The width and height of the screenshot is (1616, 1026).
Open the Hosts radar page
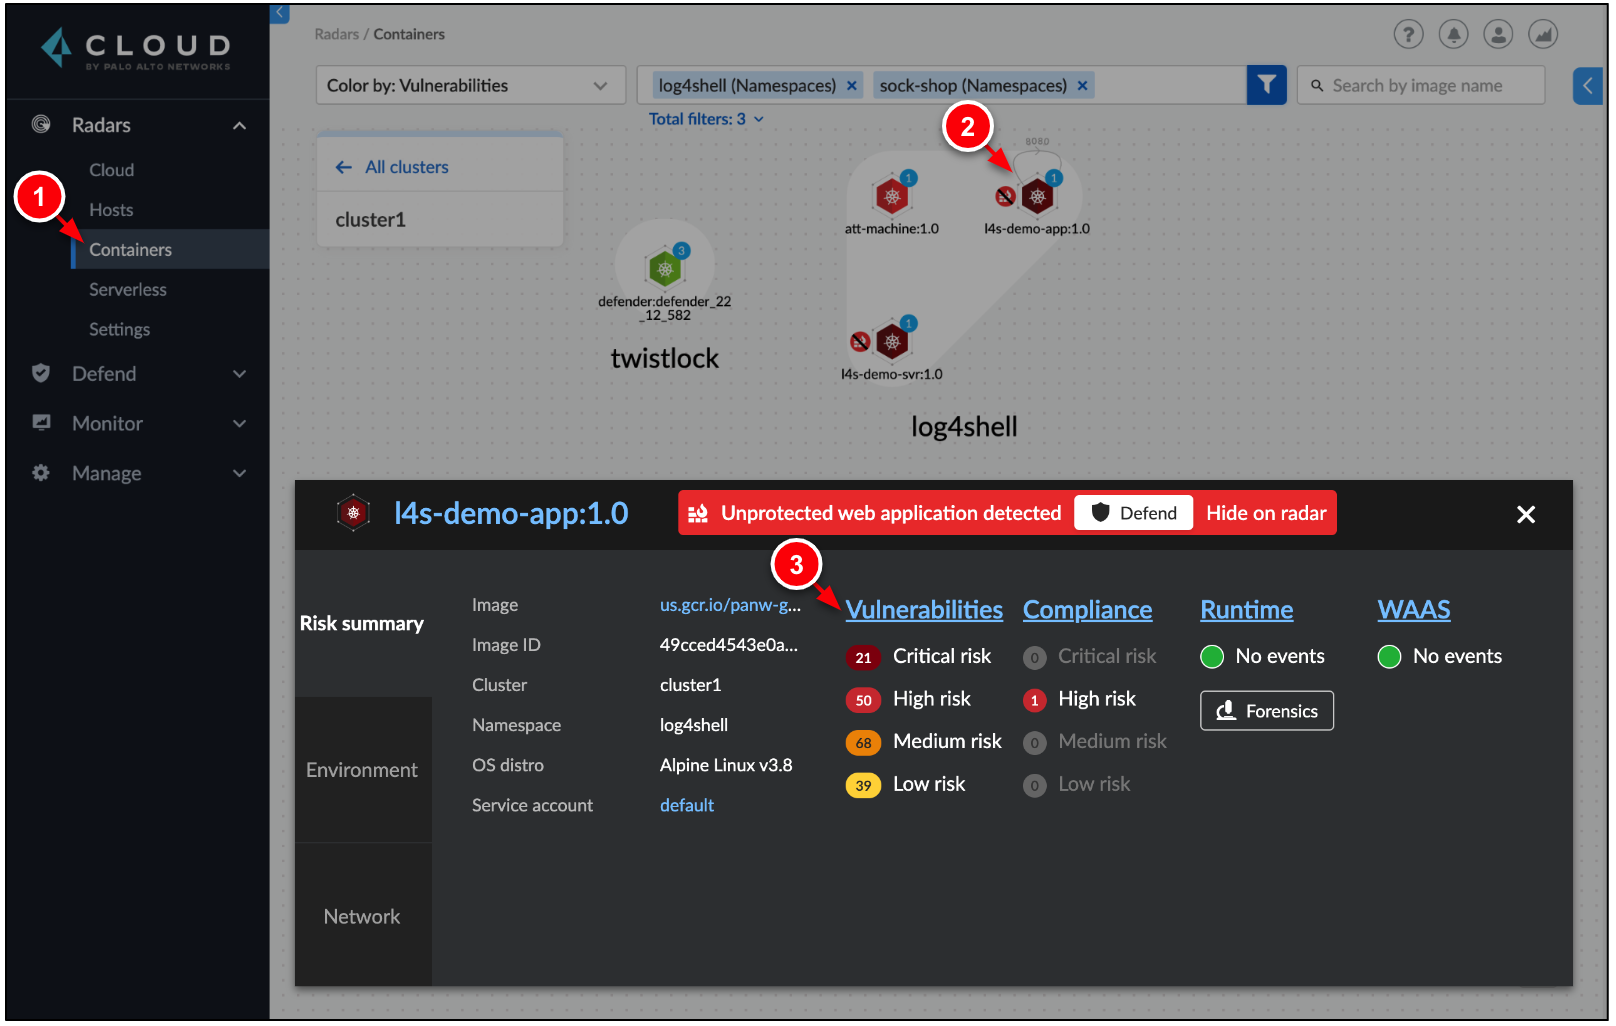[111, 210]
